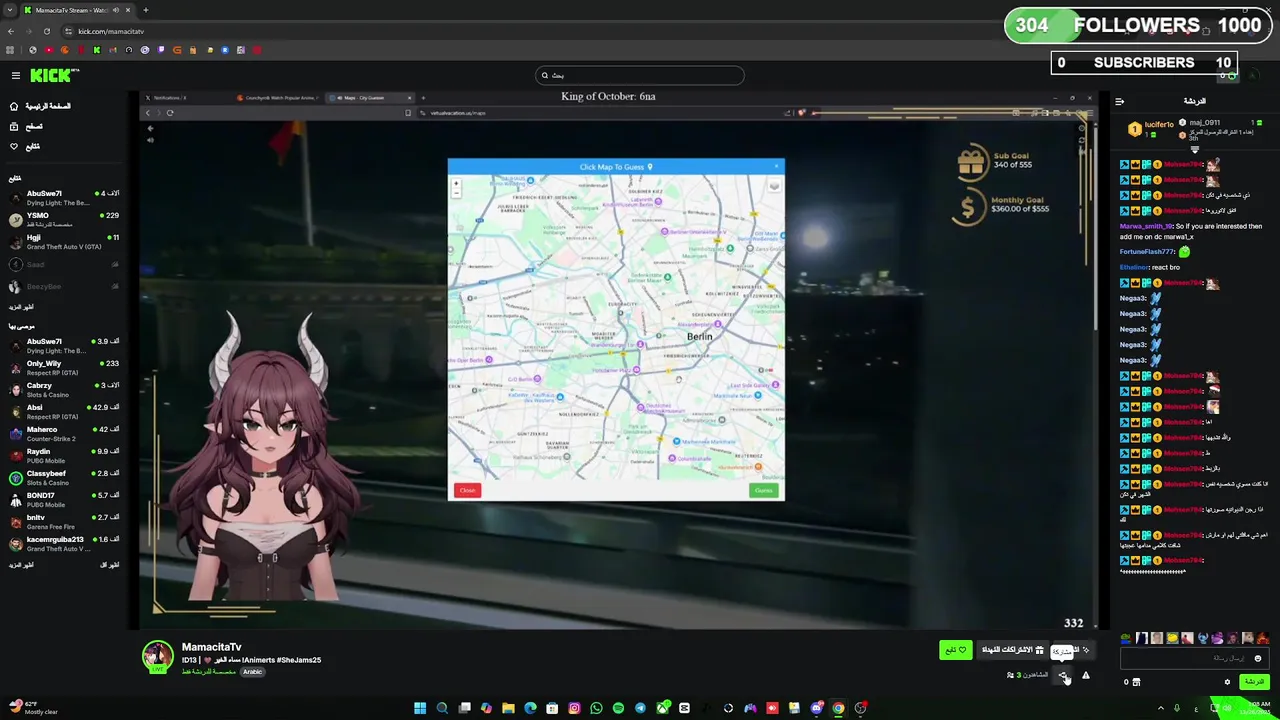1280x720 pixels.
Task: Open the Kick hamburger sidebar menu
Action: pyautogui.click(x=15, y=75)
